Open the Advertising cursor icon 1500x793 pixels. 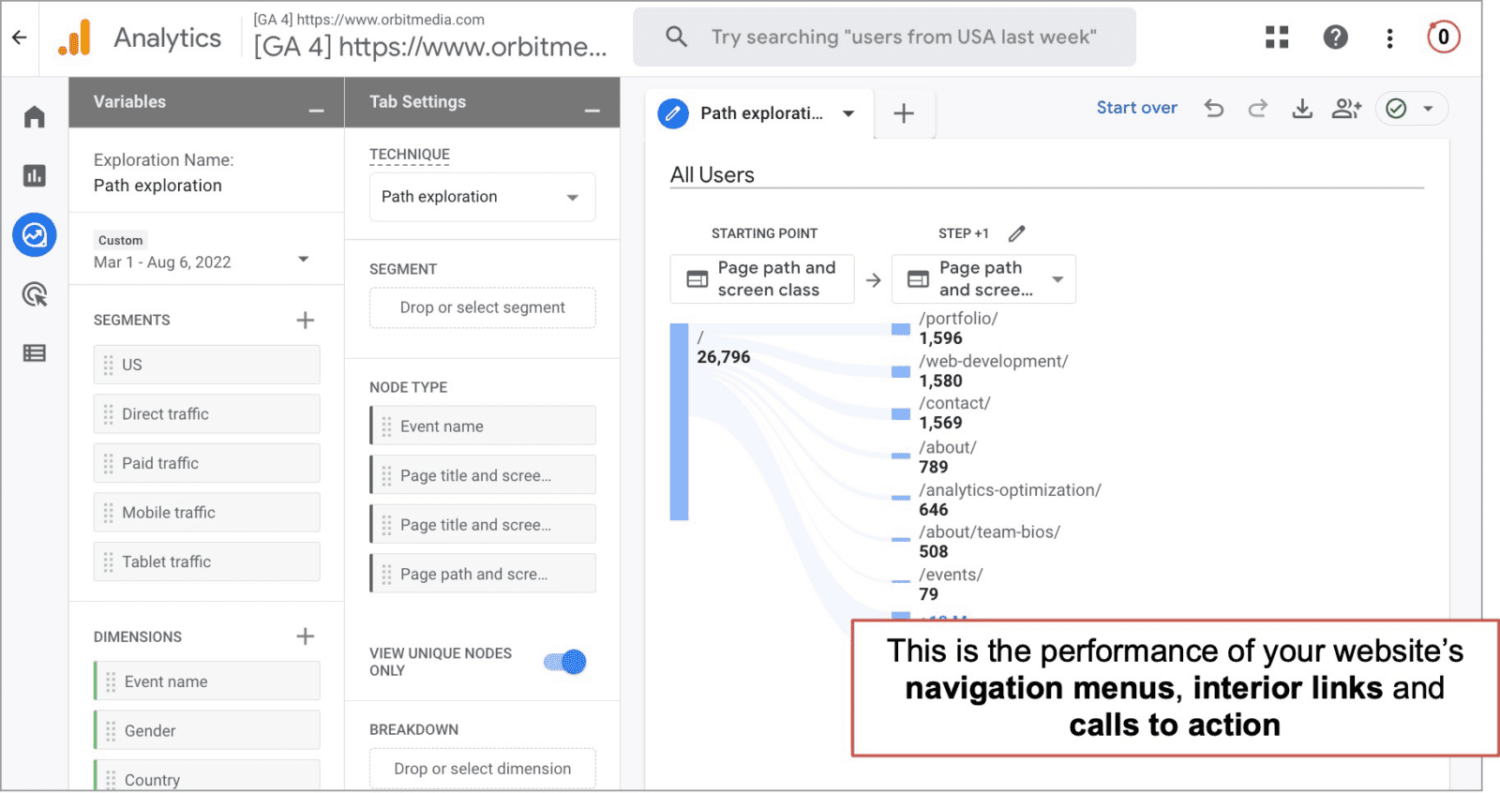point(34,294)
